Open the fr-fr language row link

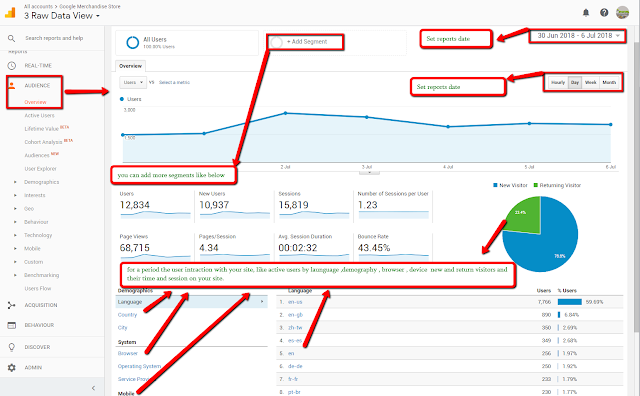click(293, 379)
